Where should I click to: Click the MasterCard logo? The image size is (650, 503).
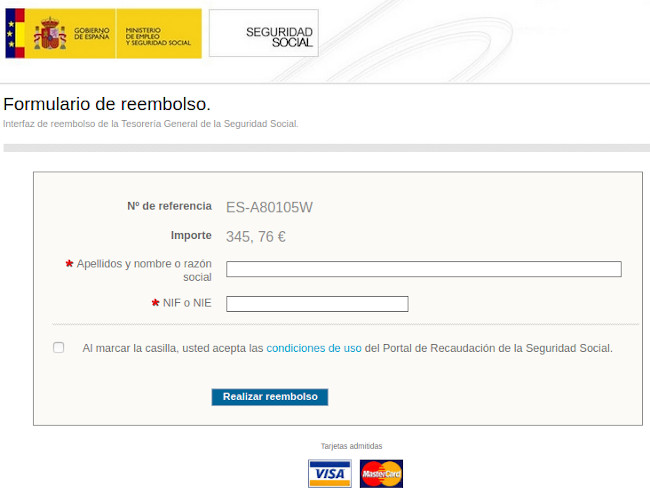[381, 474]
